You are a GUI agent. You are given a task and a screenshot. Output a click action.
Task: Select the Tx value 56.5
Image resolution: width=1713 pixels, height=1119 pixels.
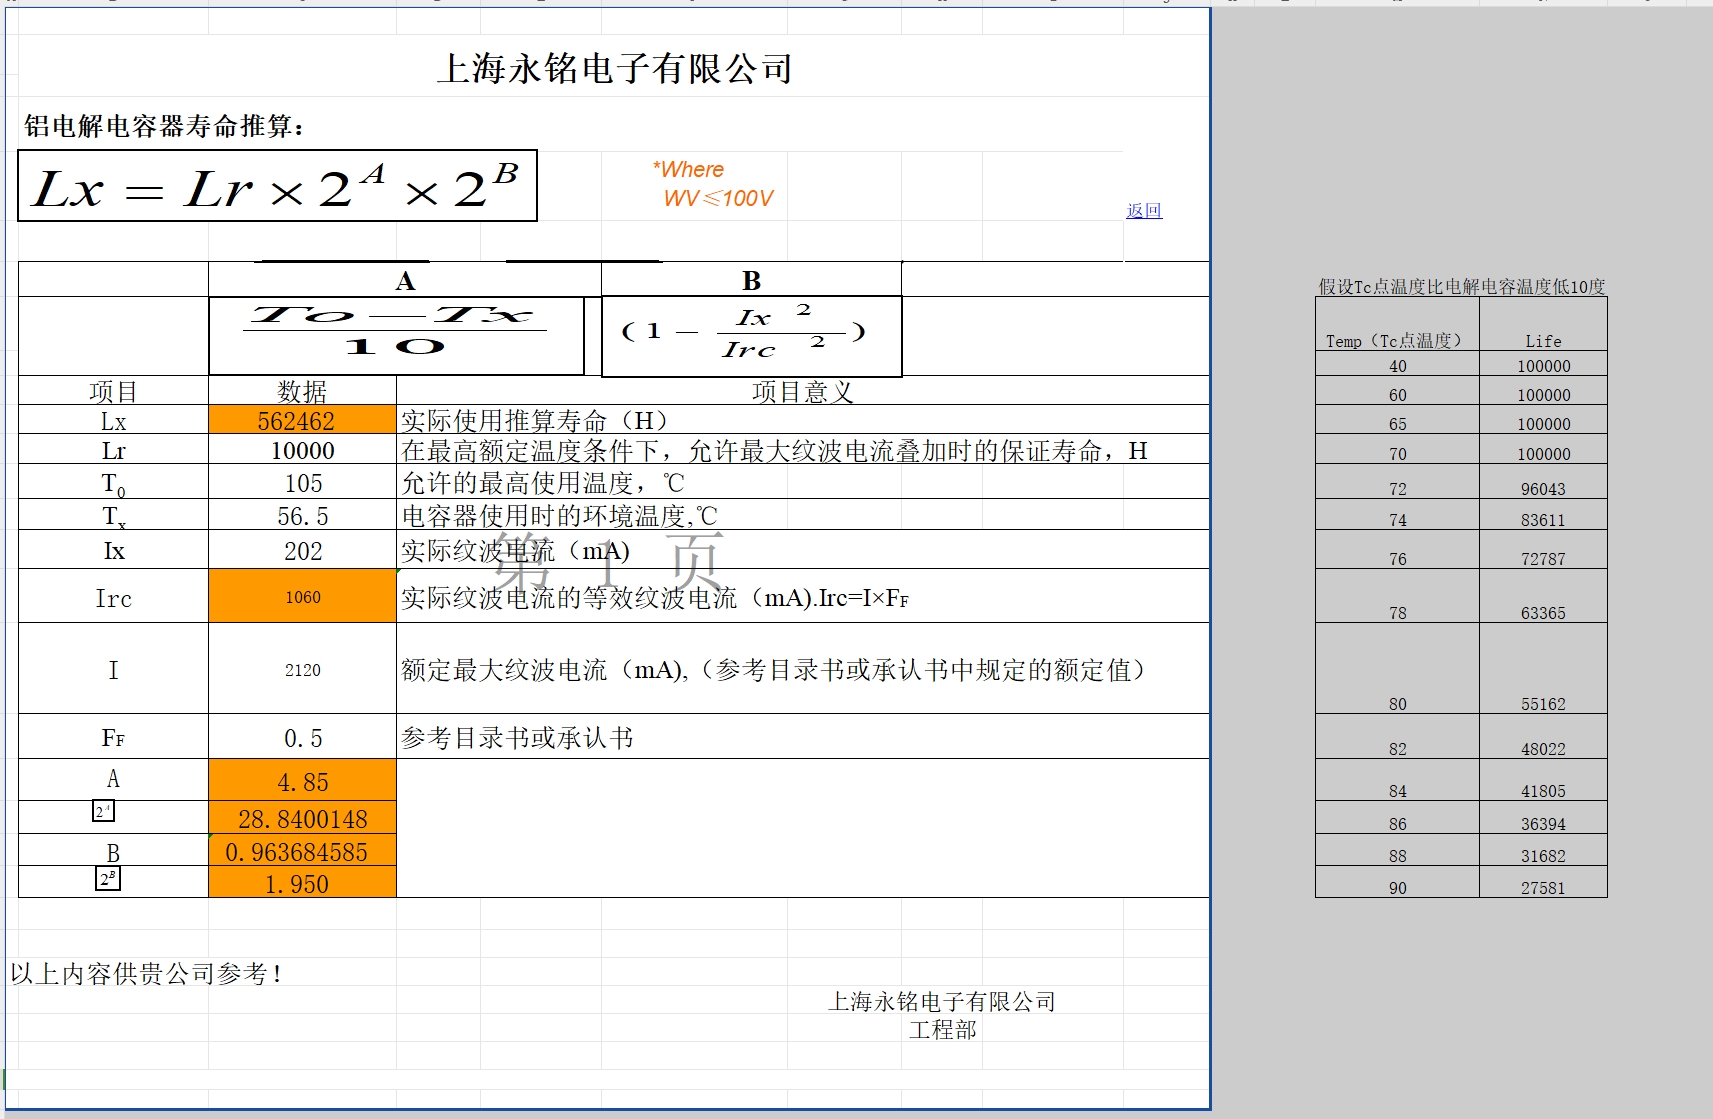302,516
